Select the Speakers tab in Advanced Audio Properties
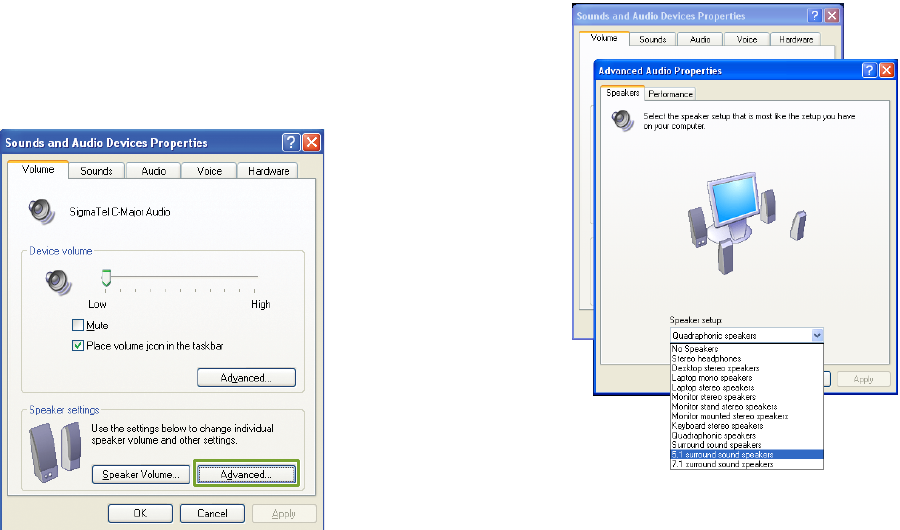900x530 pixels. tap(623, 92)
